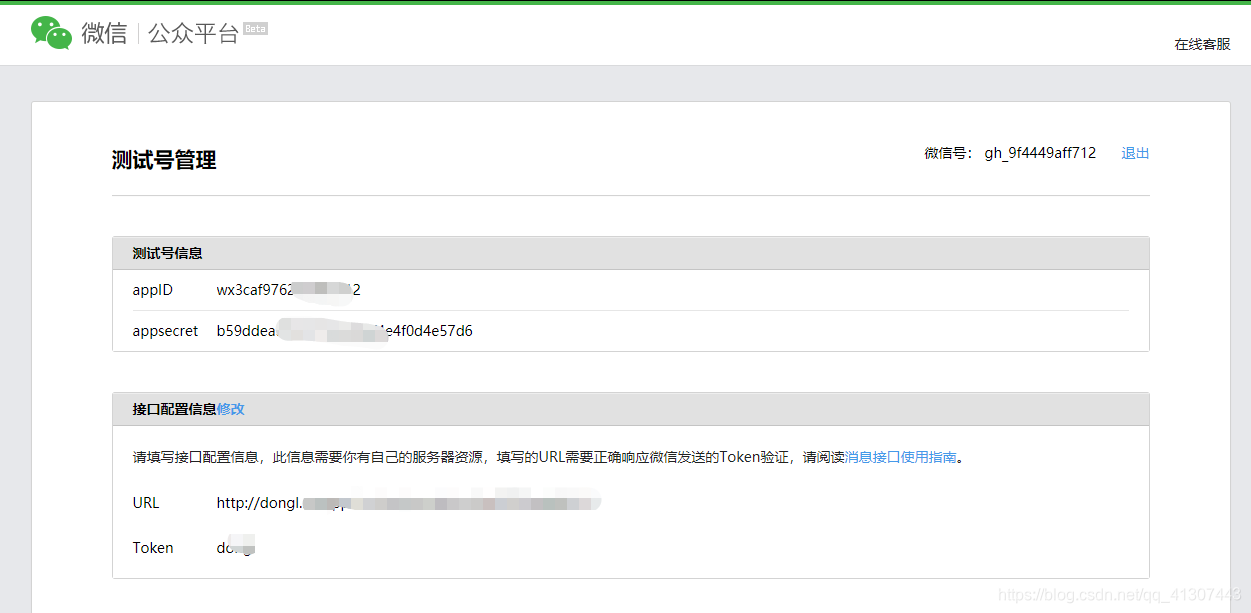This screenshot has height=613, width=1251.
Task: Select the appID value starting wx3caf
Action: 289,290
